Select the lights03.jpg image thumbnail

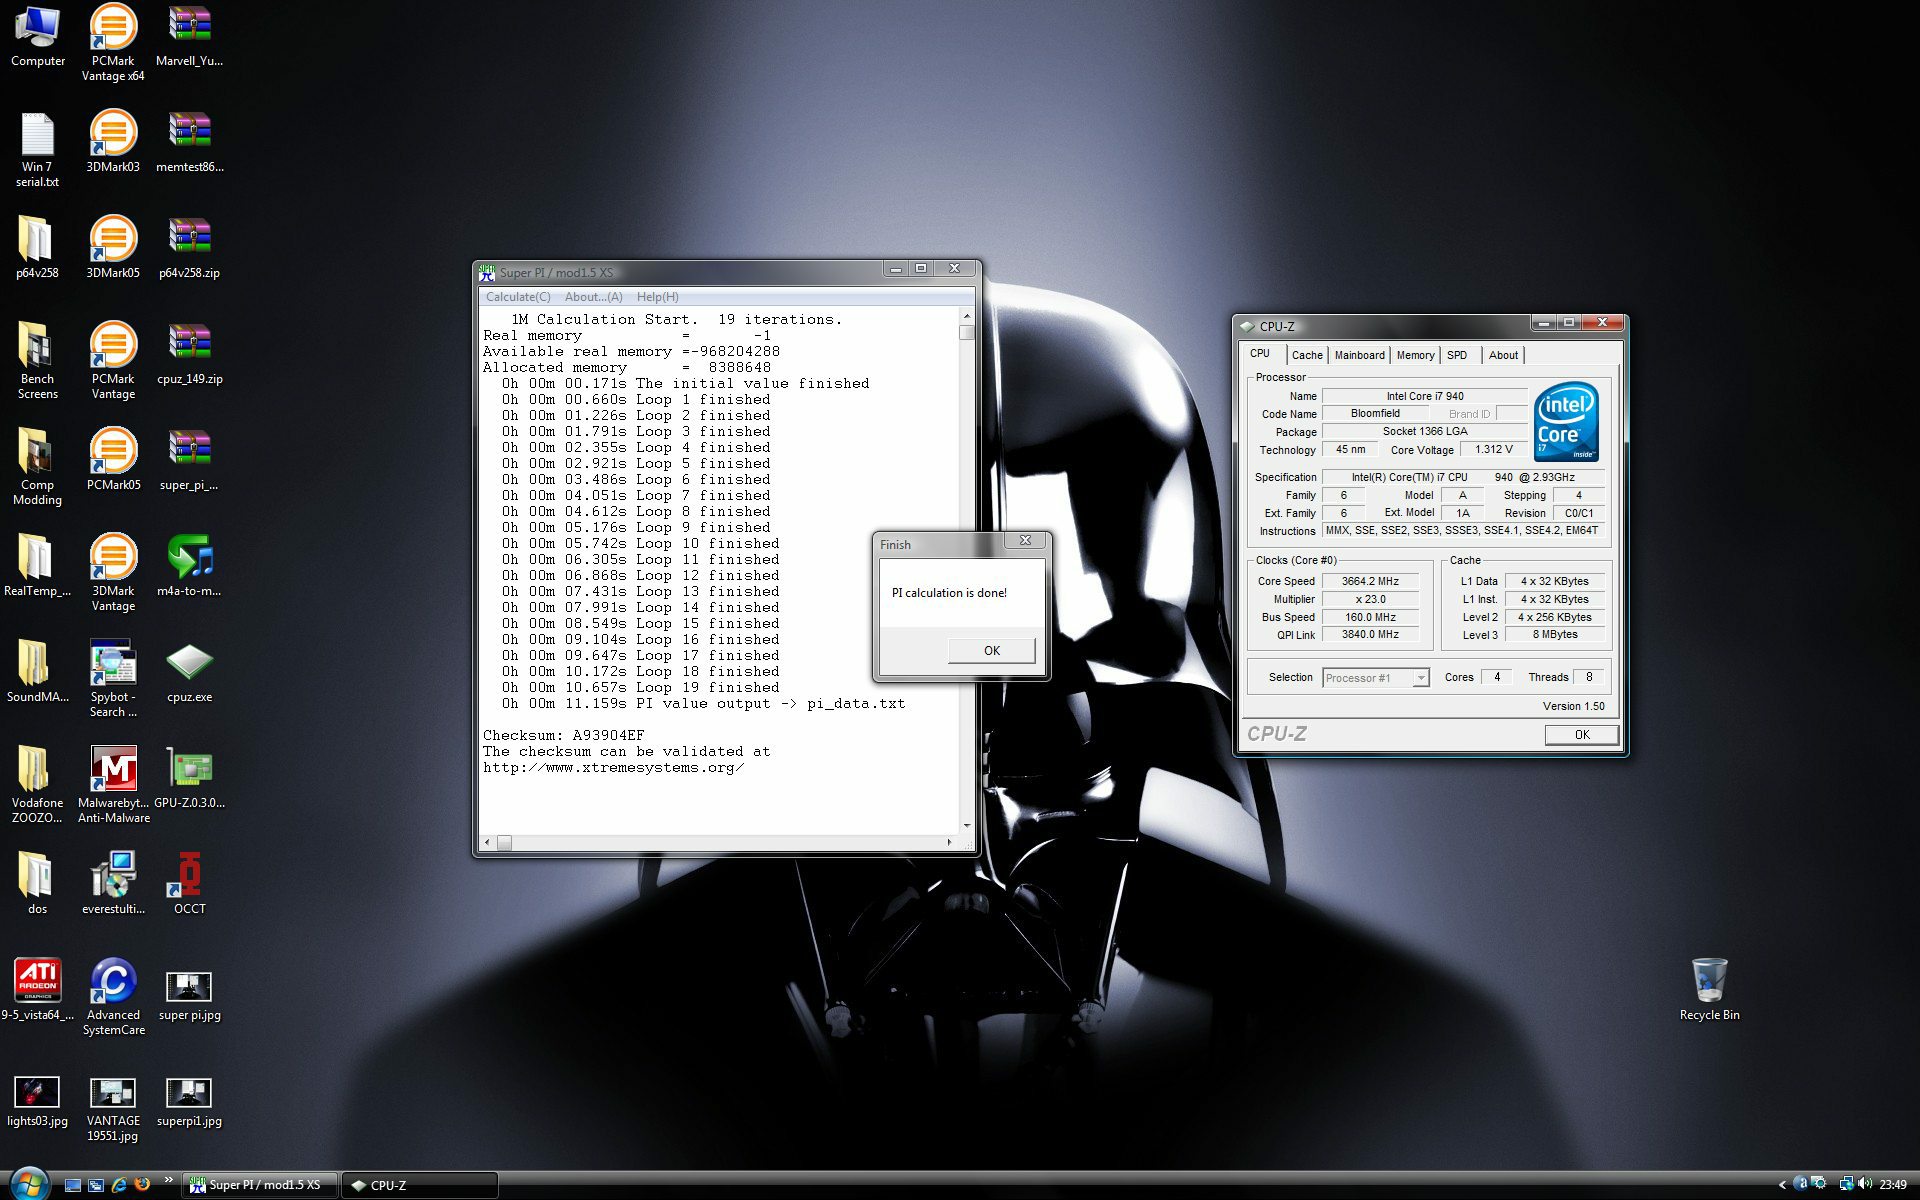tap(37, 1101)
